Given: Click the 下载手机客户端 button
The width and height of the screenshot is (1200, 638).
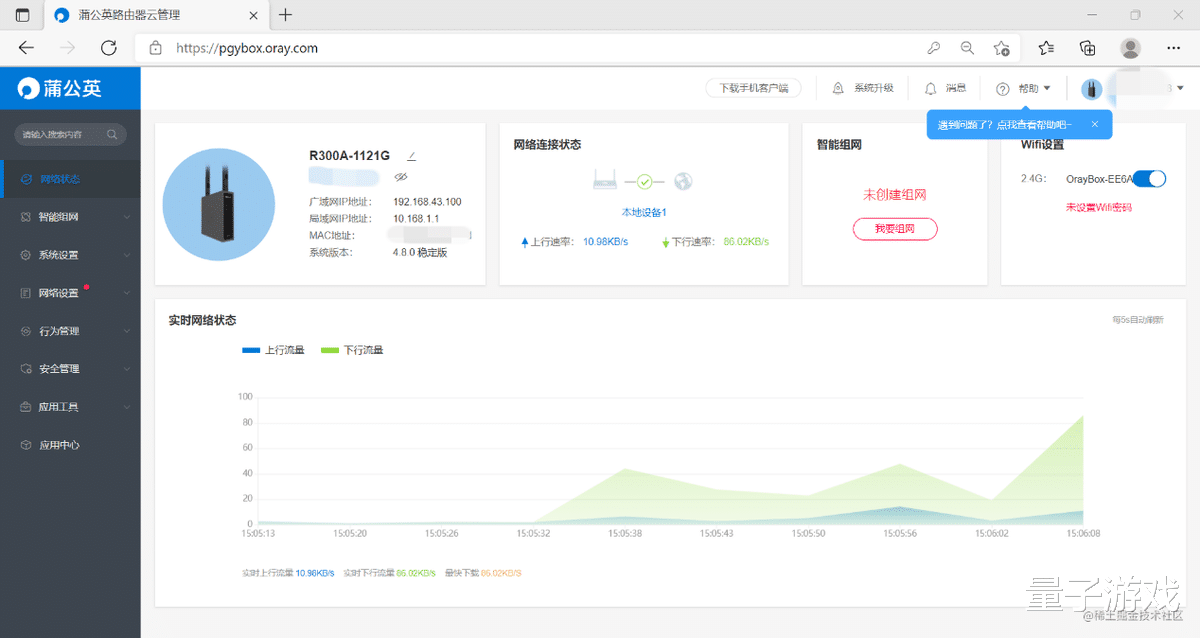Looking at the screenshot, I should [x=753, y=88].
